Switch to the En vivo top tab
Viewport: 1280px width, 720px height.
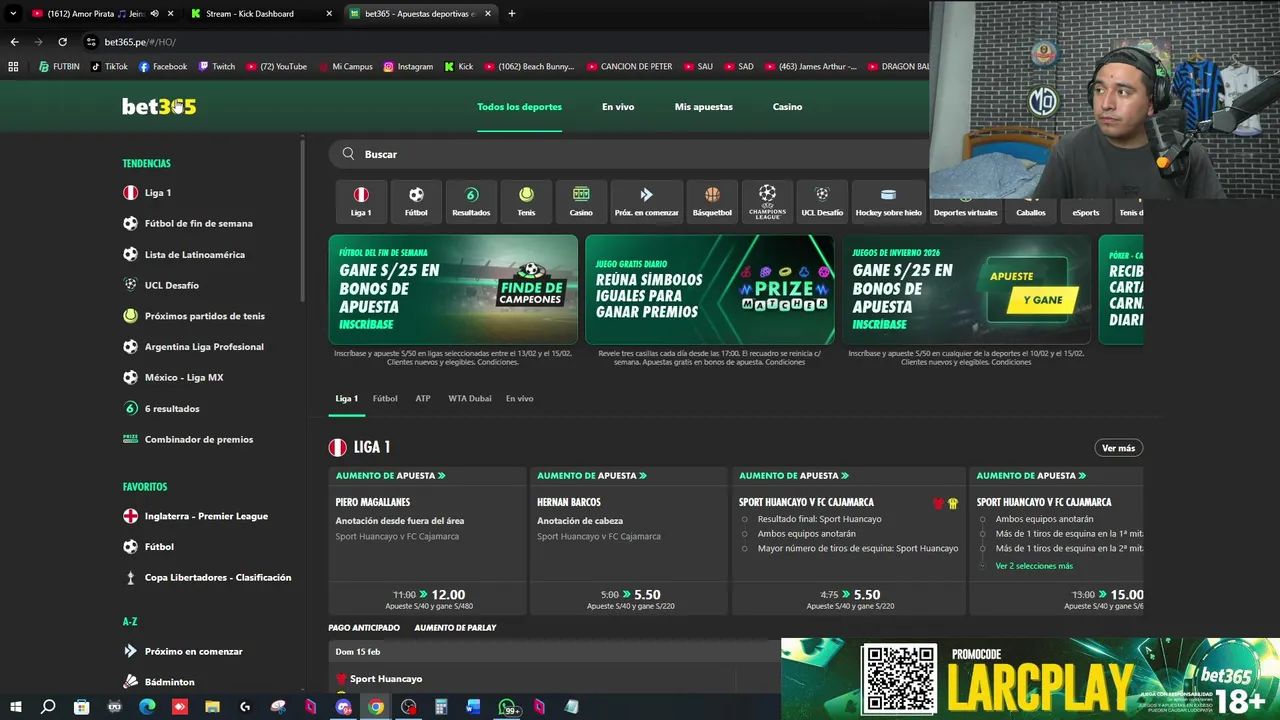618,107
